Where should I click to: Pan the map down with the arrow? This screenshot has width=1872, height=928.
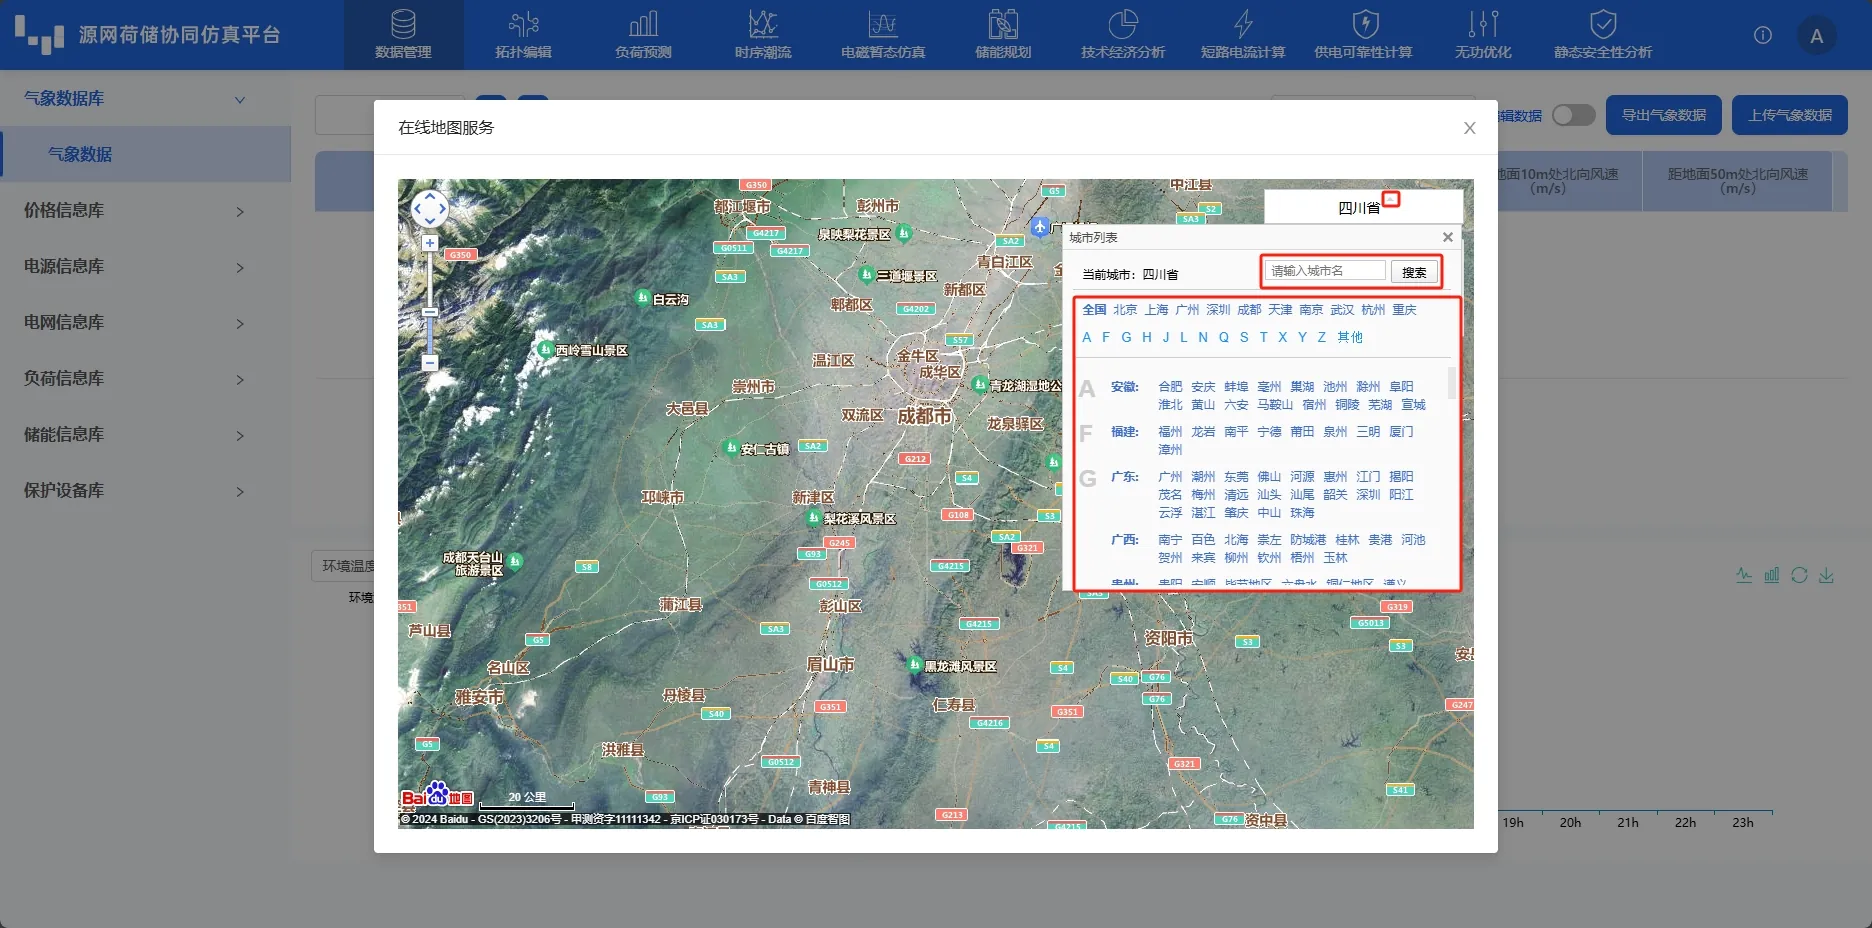coord(430,221)
